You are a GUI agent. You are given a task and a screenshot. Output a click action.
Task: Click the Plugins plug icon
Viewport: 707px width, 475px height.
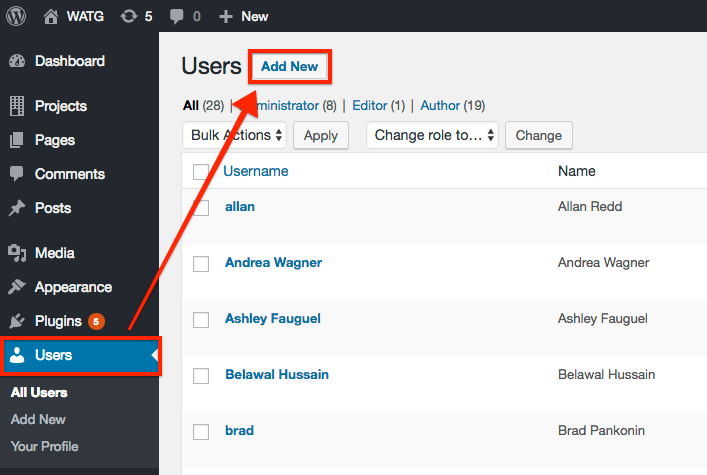(17, 321)
